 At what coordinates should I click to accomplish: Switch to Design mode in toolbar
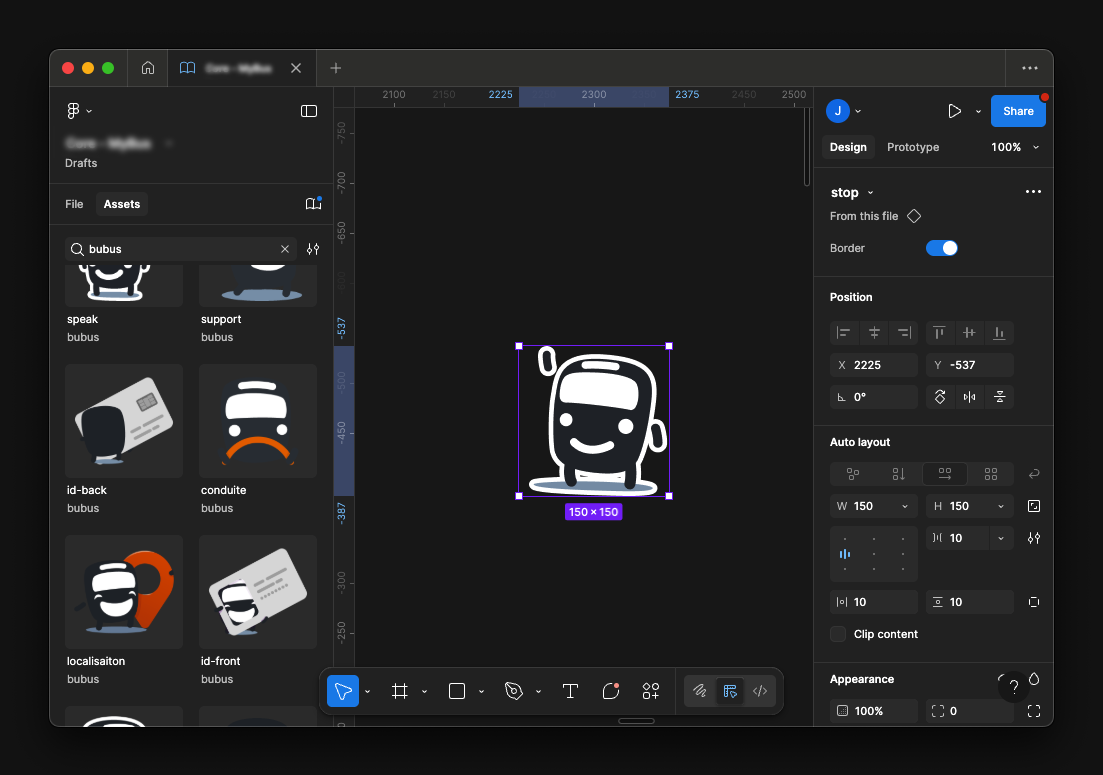pyautogui.click(x=730, y=691)
